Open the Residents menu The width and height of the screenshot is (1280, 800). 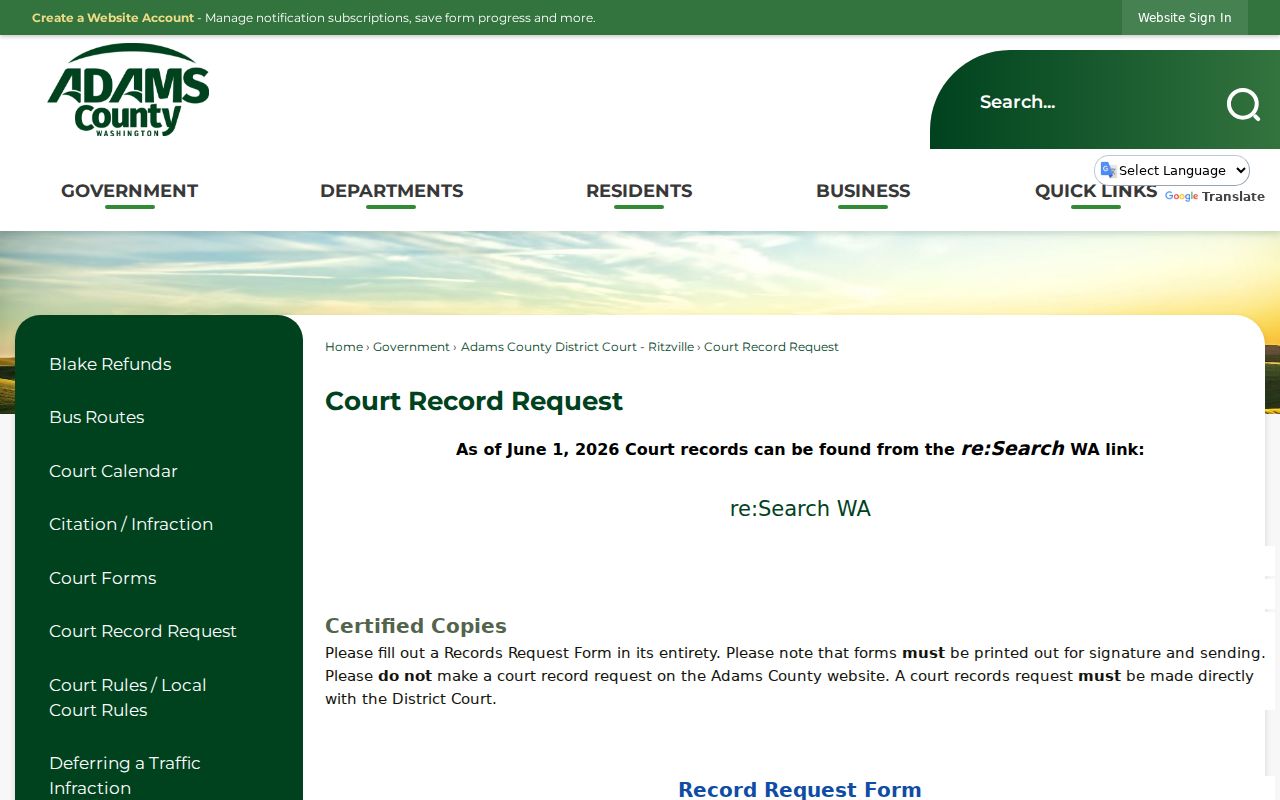pos(639,191)
